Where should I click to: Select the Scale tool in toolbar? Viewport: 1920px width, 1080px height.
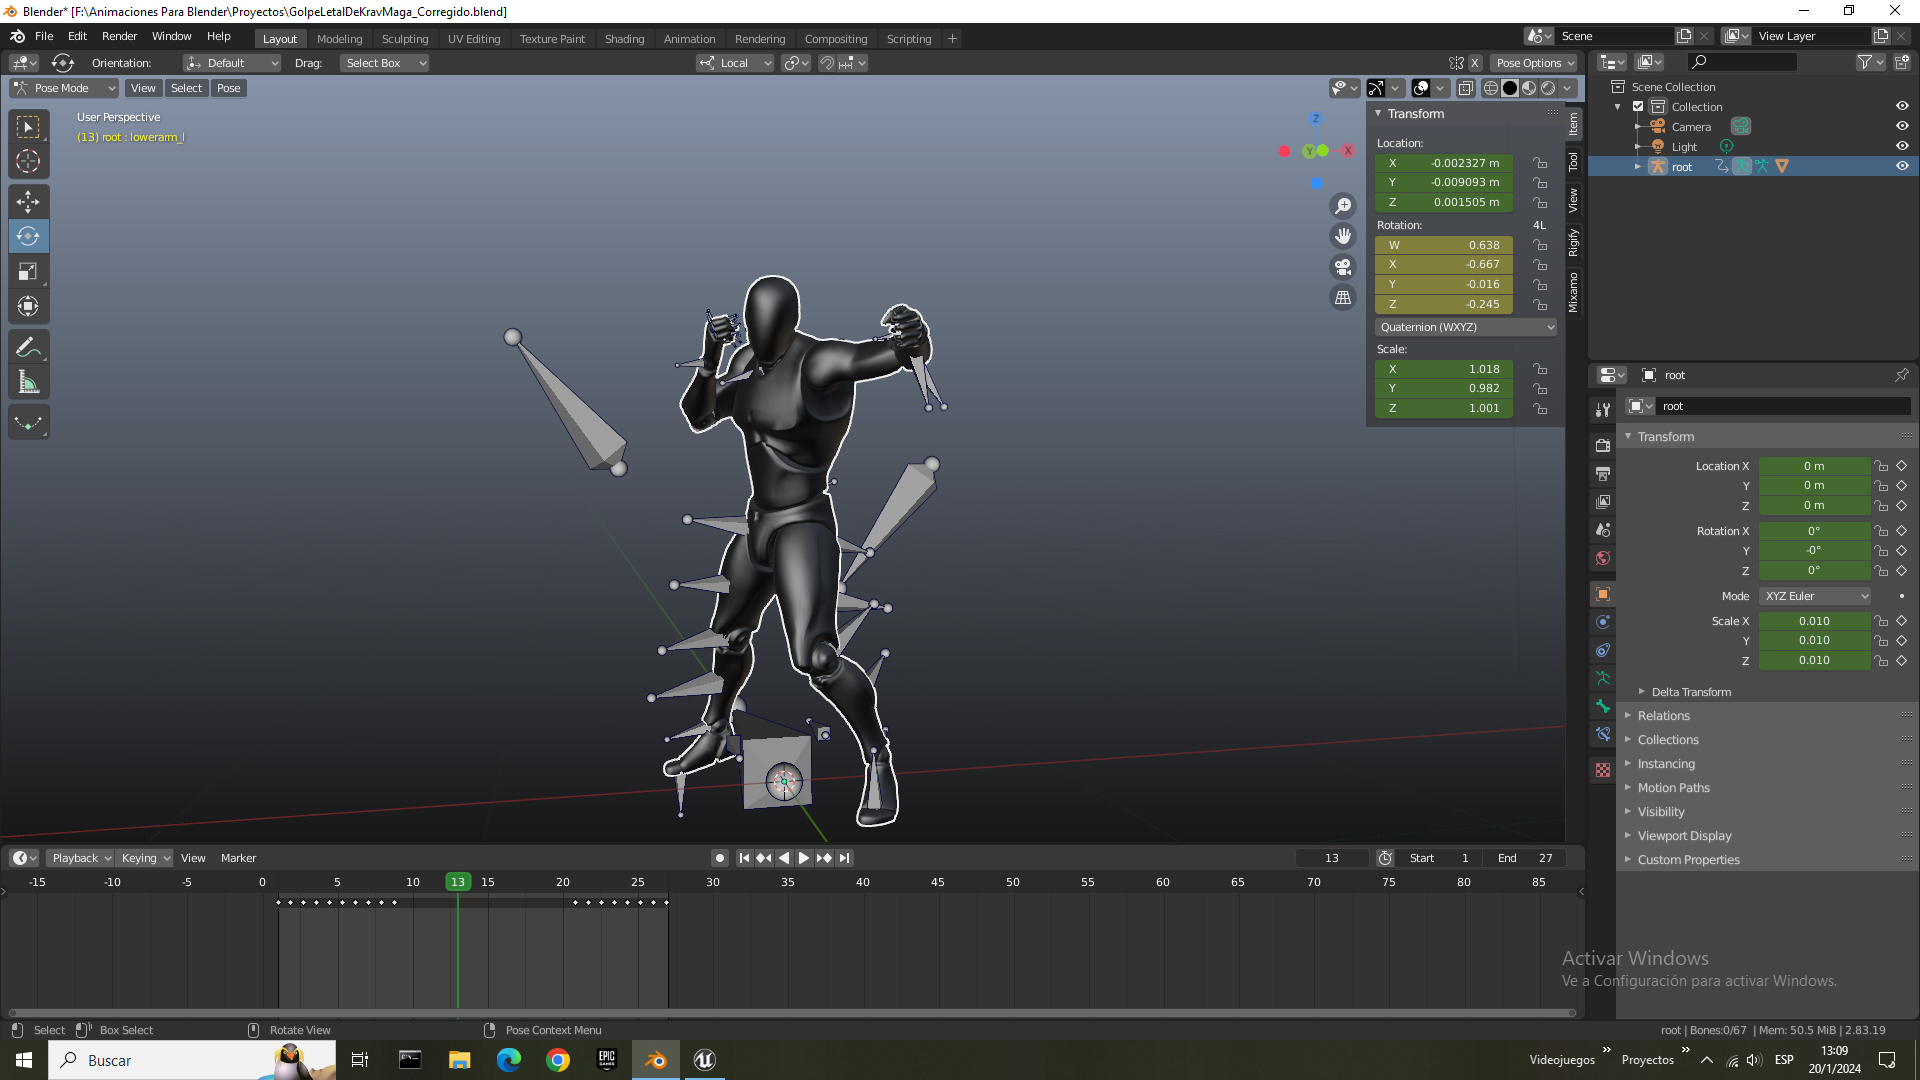pos(28,272)
